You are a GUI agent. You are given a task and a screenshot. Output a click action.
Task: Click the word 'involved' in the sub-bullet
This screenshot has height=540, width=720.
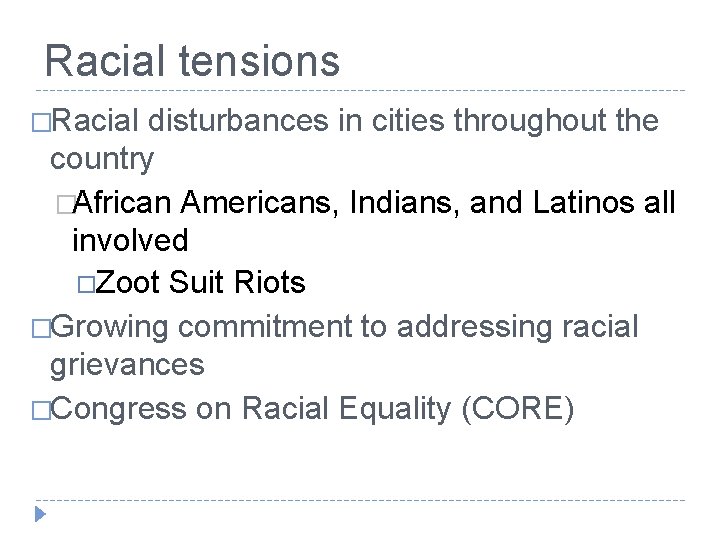[x=130, y=240]
